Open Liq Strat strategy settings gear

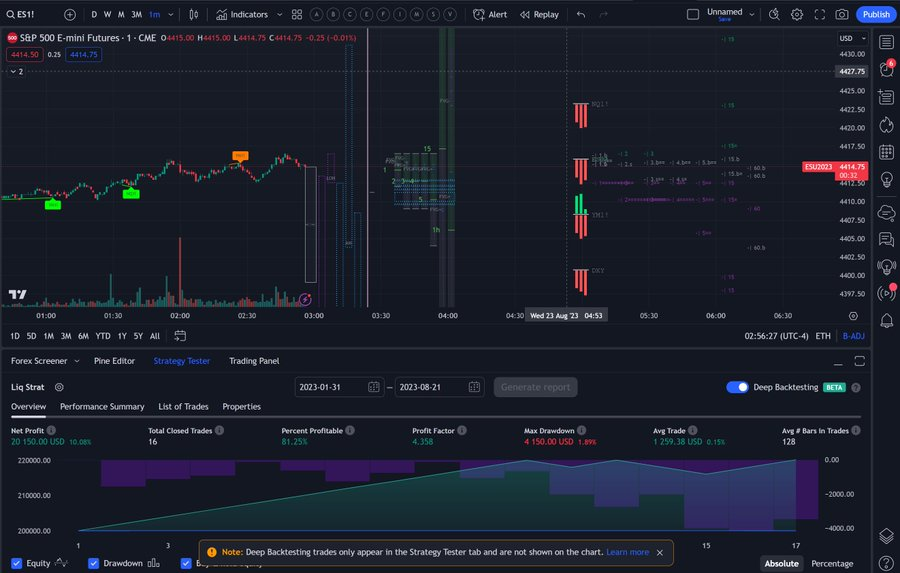(x=59, y=387)
